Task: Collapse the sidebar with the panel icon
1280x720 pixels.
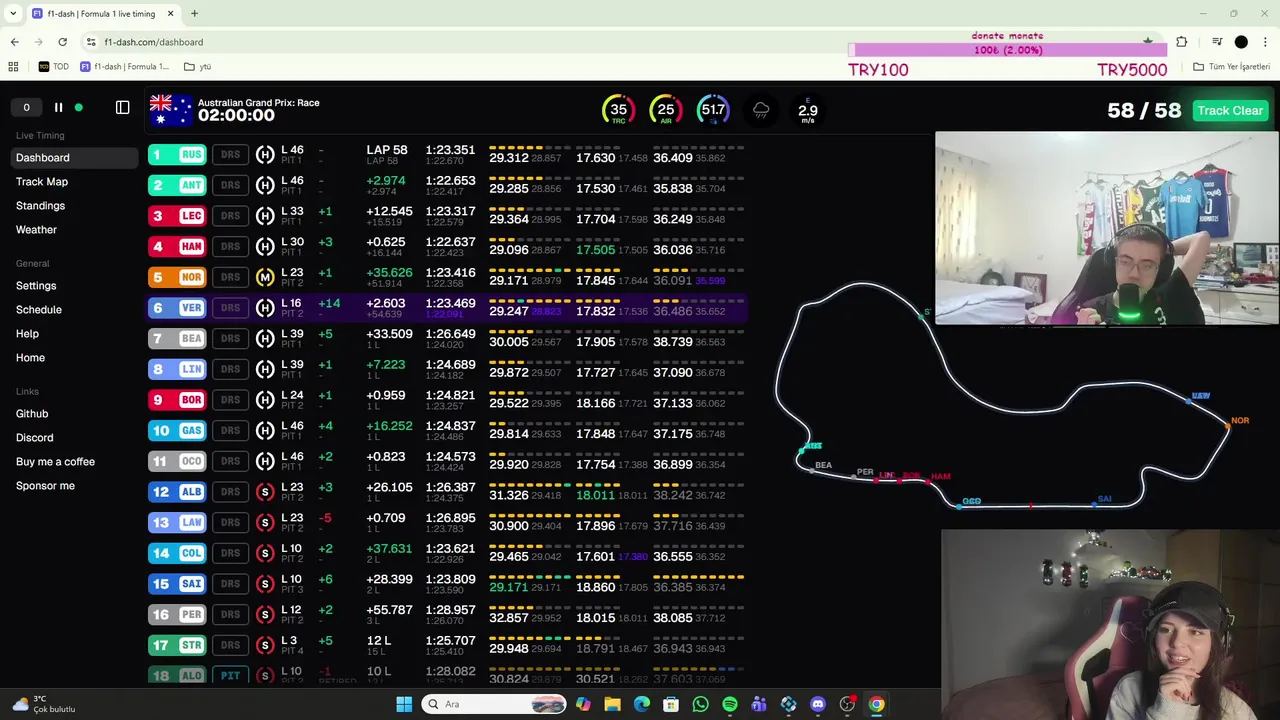Action: point(123,107)
